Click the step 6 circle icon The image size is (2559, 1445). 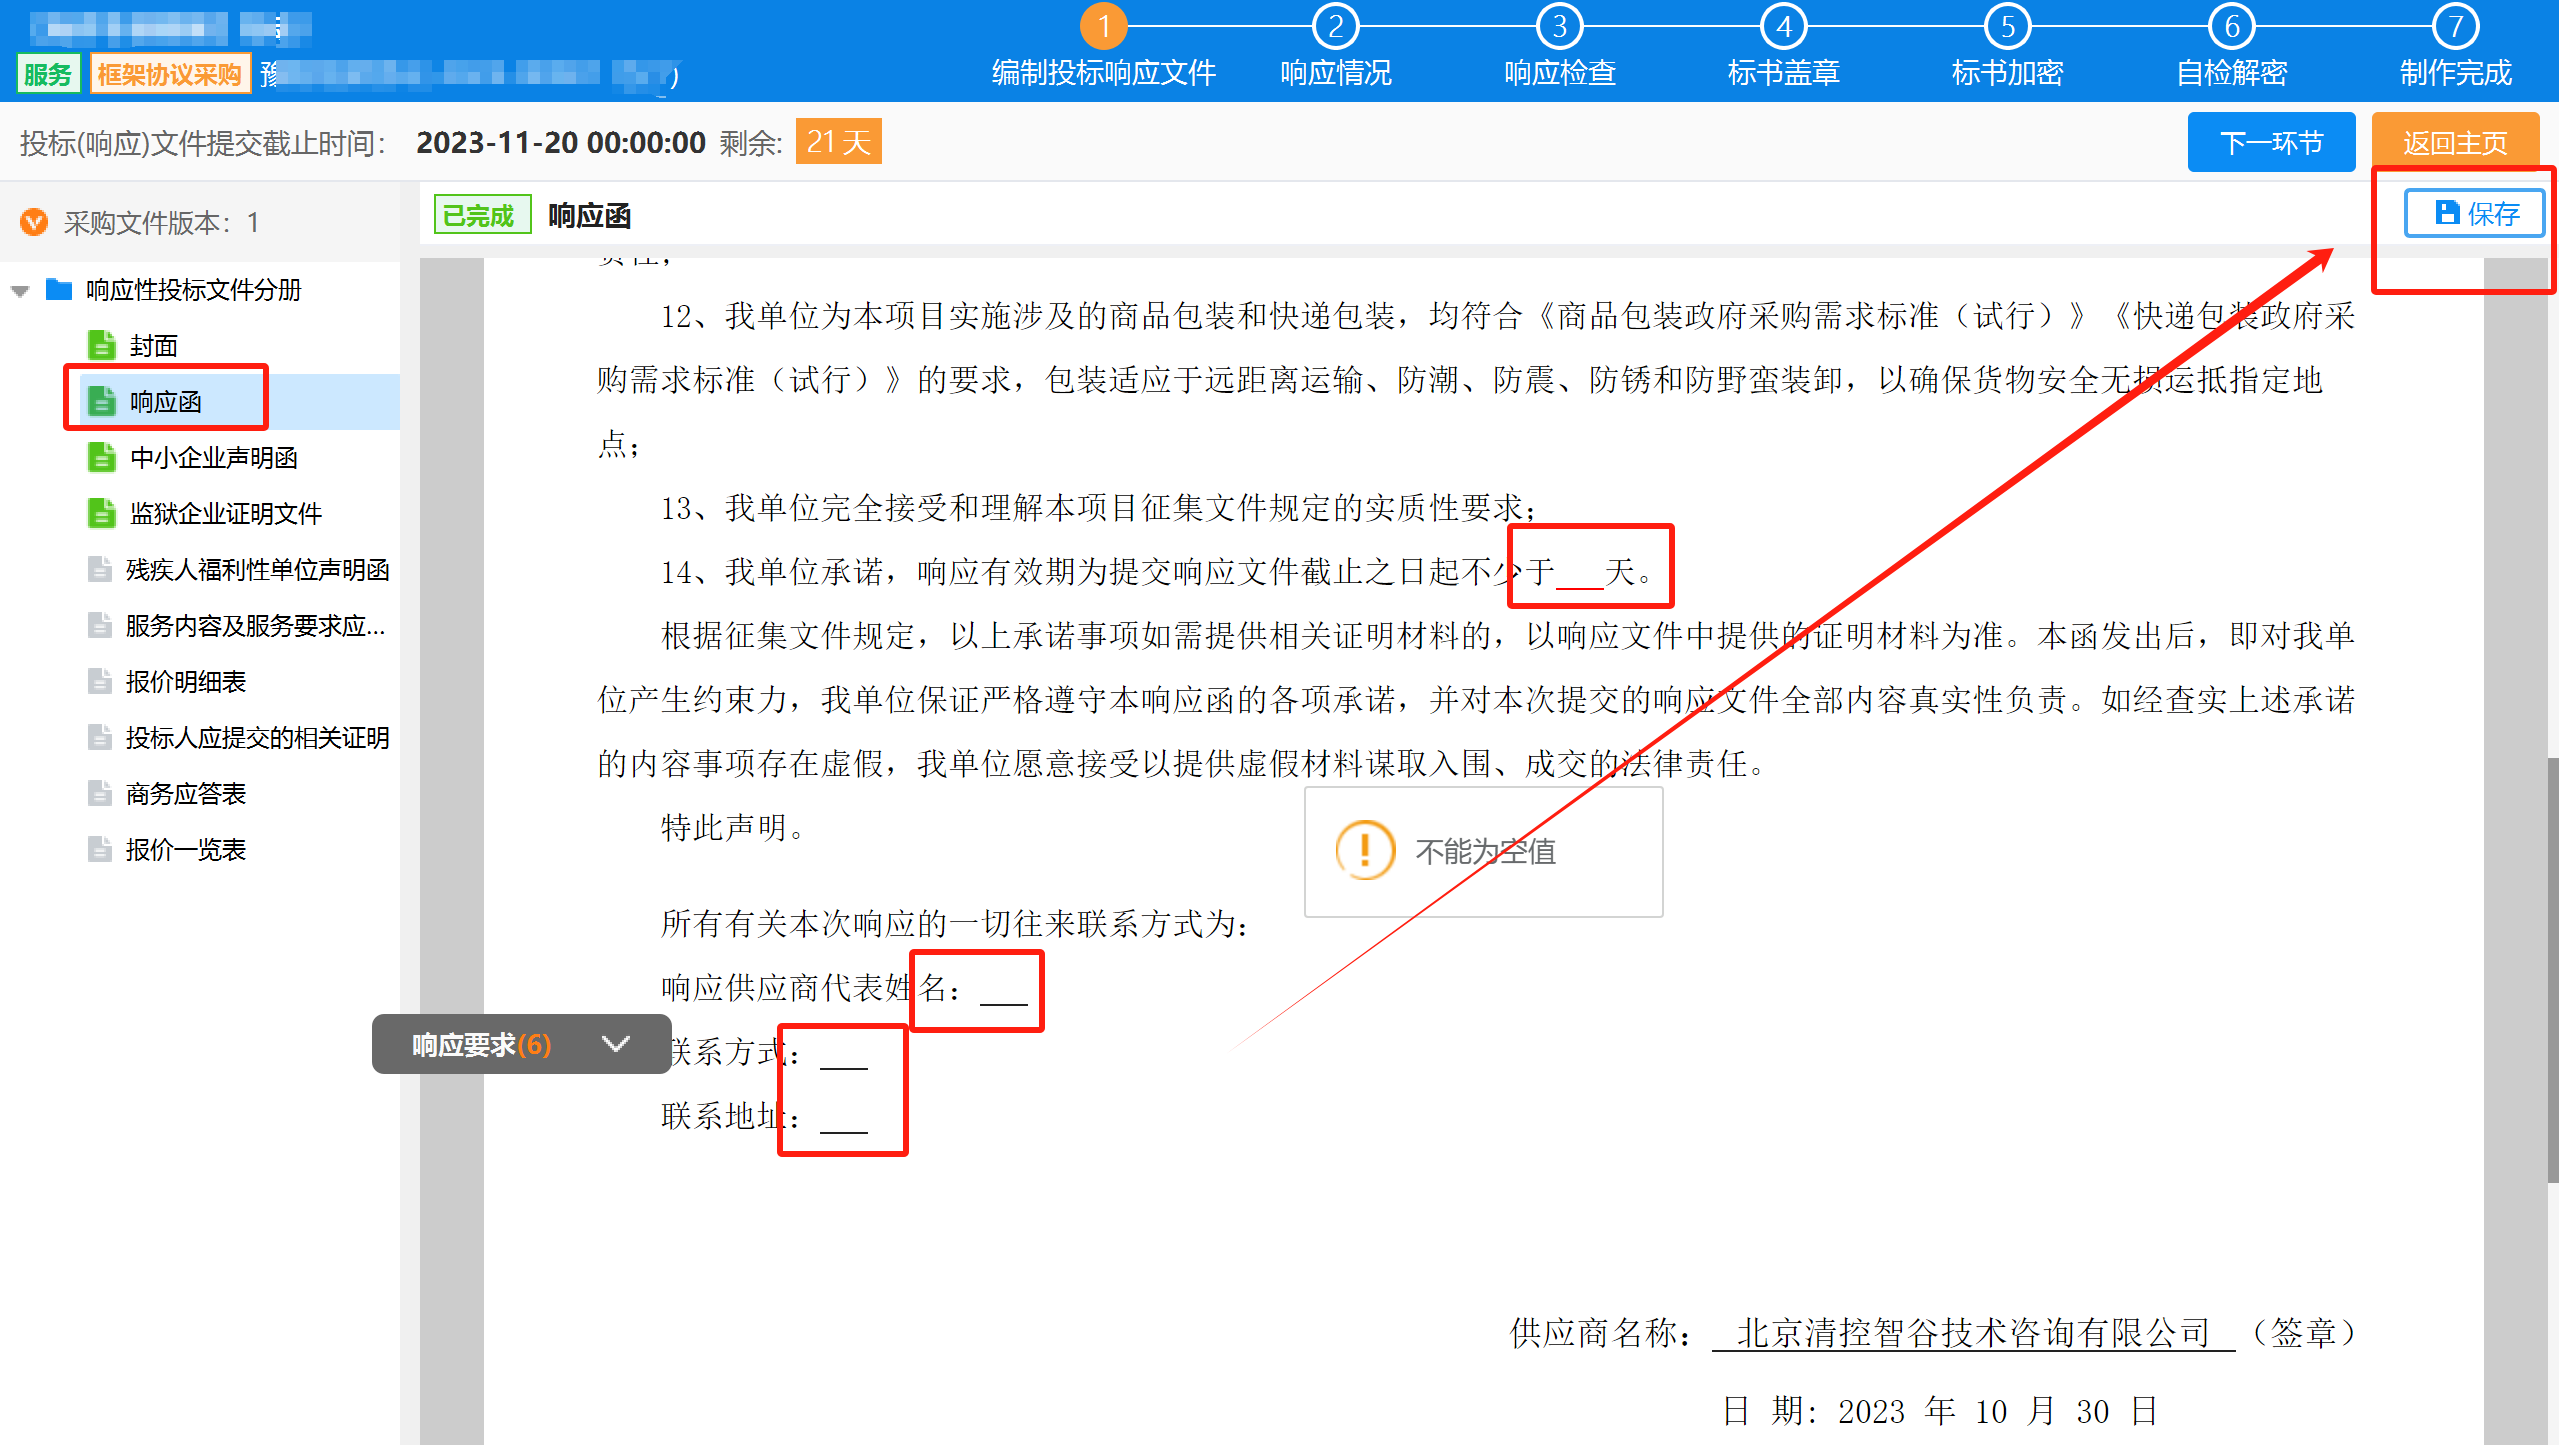(x=2231, y=26)
